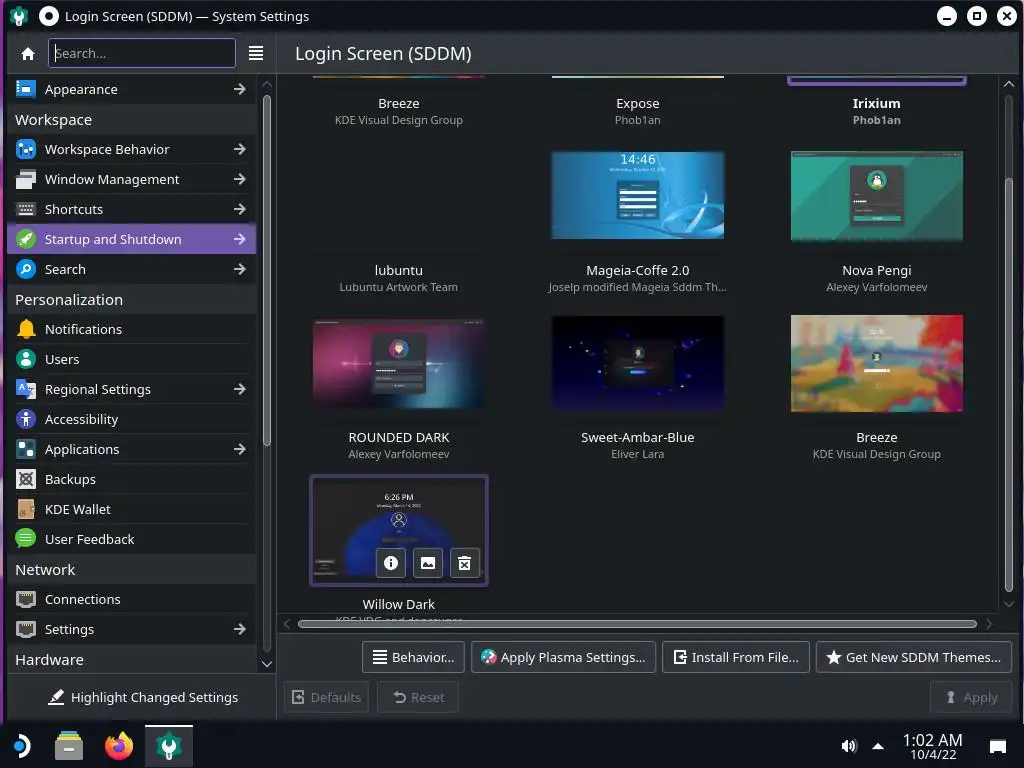Click the network Settings icon
The width and height of the screenshot is (1024, 768).
tap(25, 629)
